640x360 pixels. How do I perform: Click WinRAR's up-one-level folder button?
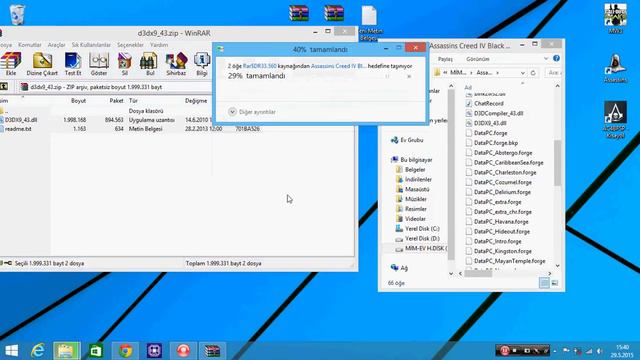pyautogui.click(x=4, y=87)
